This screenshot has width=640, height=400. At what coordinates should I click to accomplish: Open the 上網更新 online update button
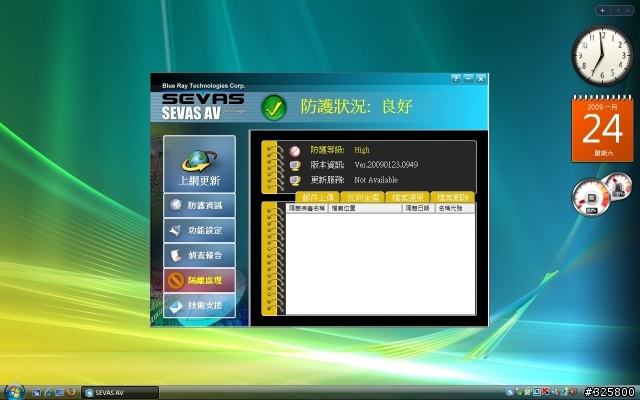(199, 164)
